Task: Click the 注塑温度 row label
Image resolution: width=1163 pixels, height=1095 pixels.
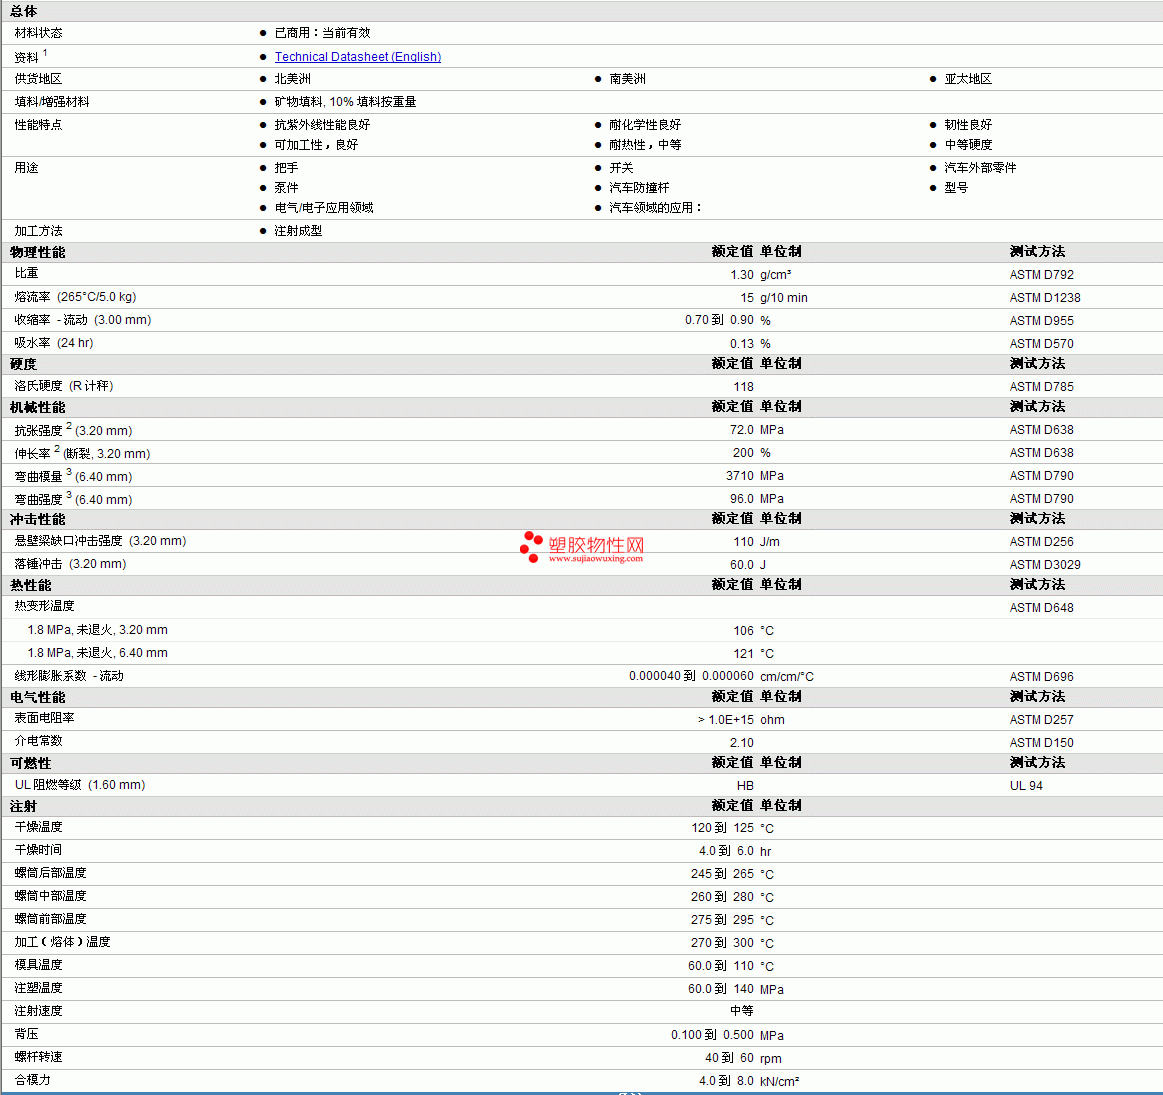Action: (39, 988)
